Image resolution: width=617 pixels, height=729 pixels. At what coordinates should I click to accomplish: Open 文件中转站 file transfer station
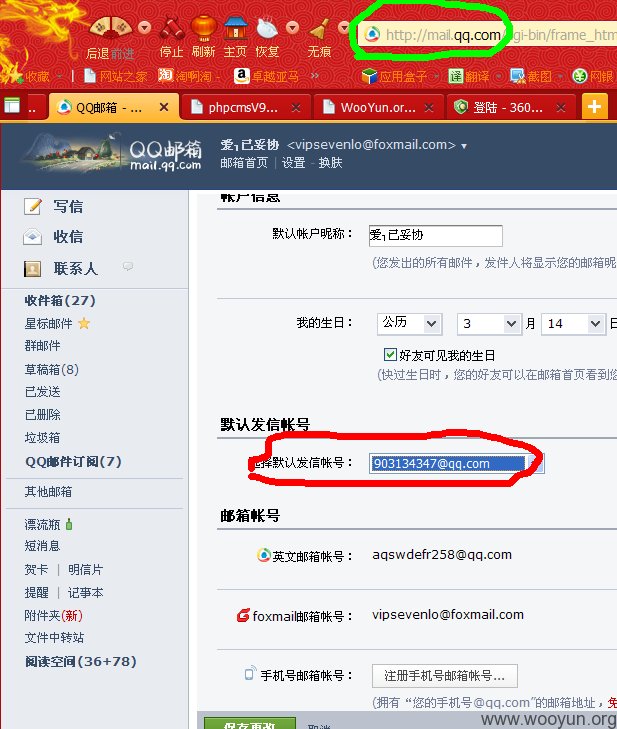click(54, 638)
